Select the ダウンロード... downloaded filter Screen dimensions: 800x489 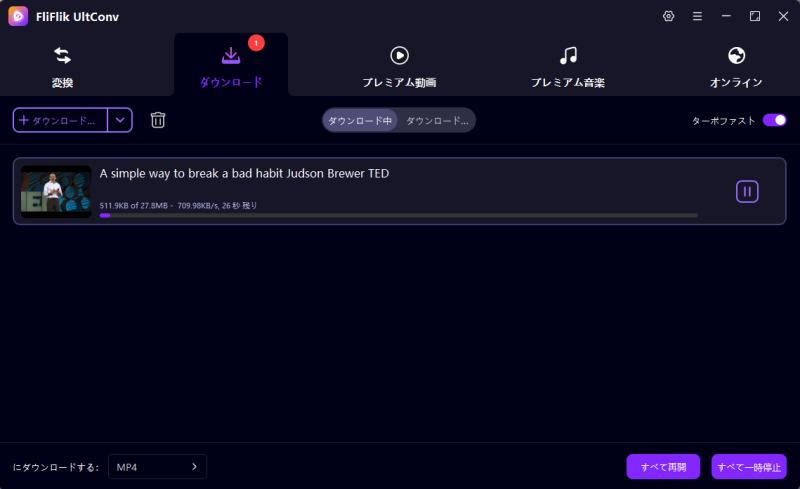[x=437, y=121]
